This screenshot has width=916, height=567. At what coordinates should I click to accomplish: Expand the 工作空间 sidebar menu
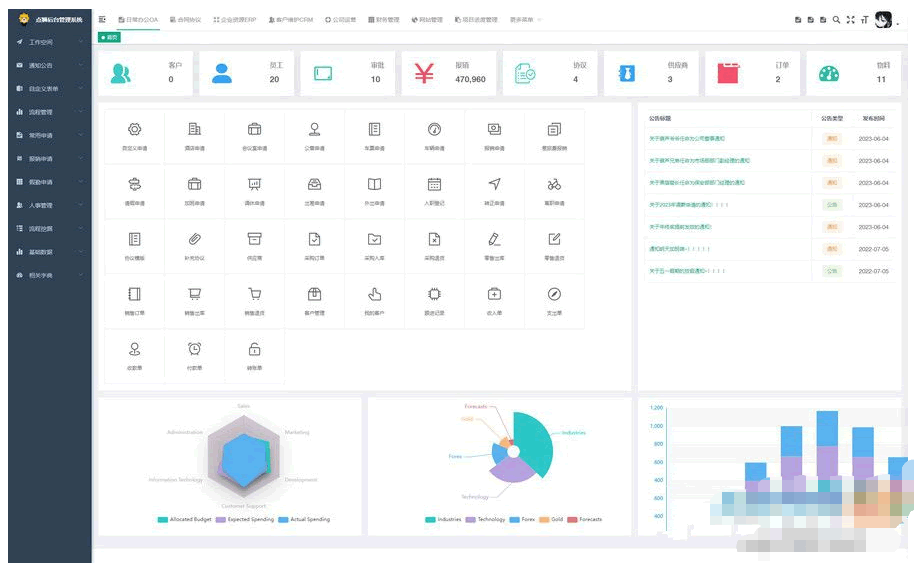[x=42, y=43]
